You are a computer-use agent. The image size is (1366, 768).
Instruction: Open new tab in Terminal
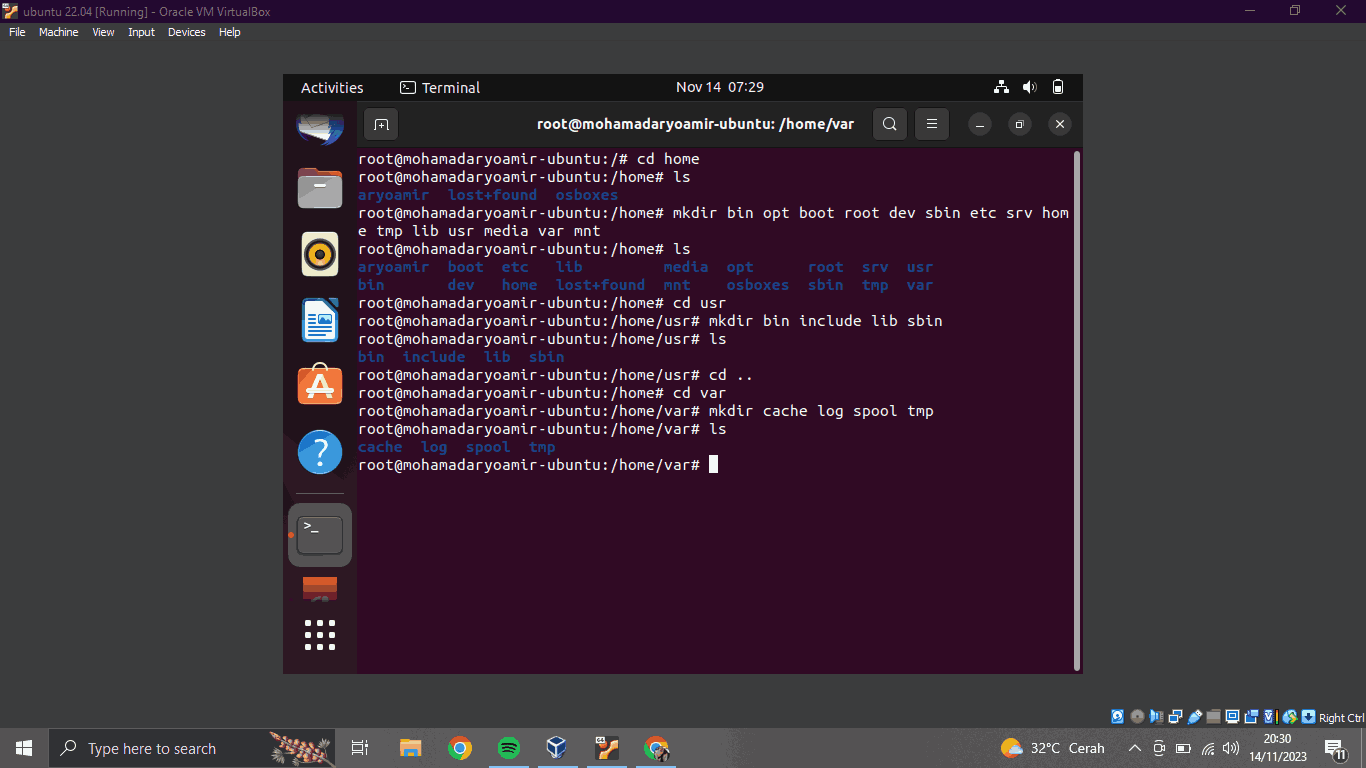[381, 125]
